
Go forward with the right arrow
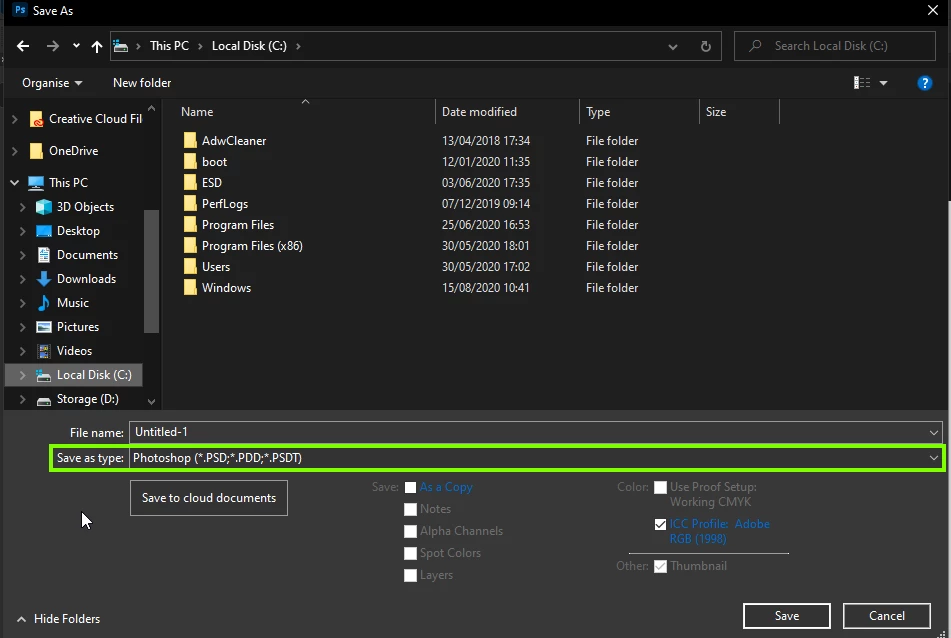pyautogui.click(x=53, y=46)
